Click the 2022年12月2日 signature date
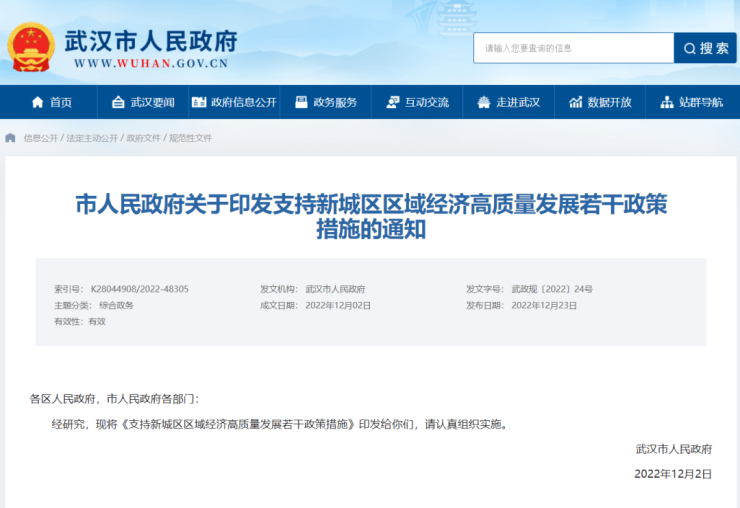The width and height of the screenshot is (740, 508). (x=673, y=474)
